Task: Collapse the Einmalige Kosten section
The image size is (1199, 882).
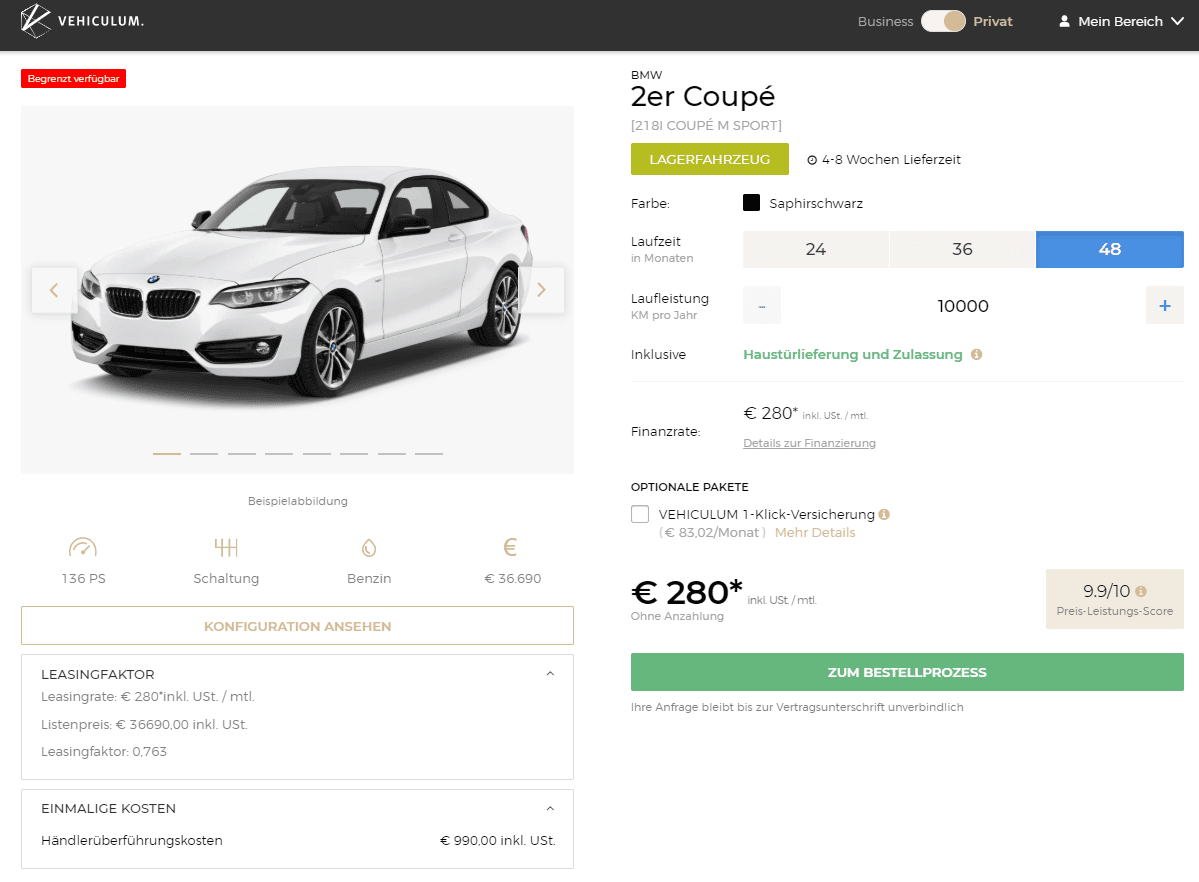Action: pyautogui.click(x=550, y=808)
